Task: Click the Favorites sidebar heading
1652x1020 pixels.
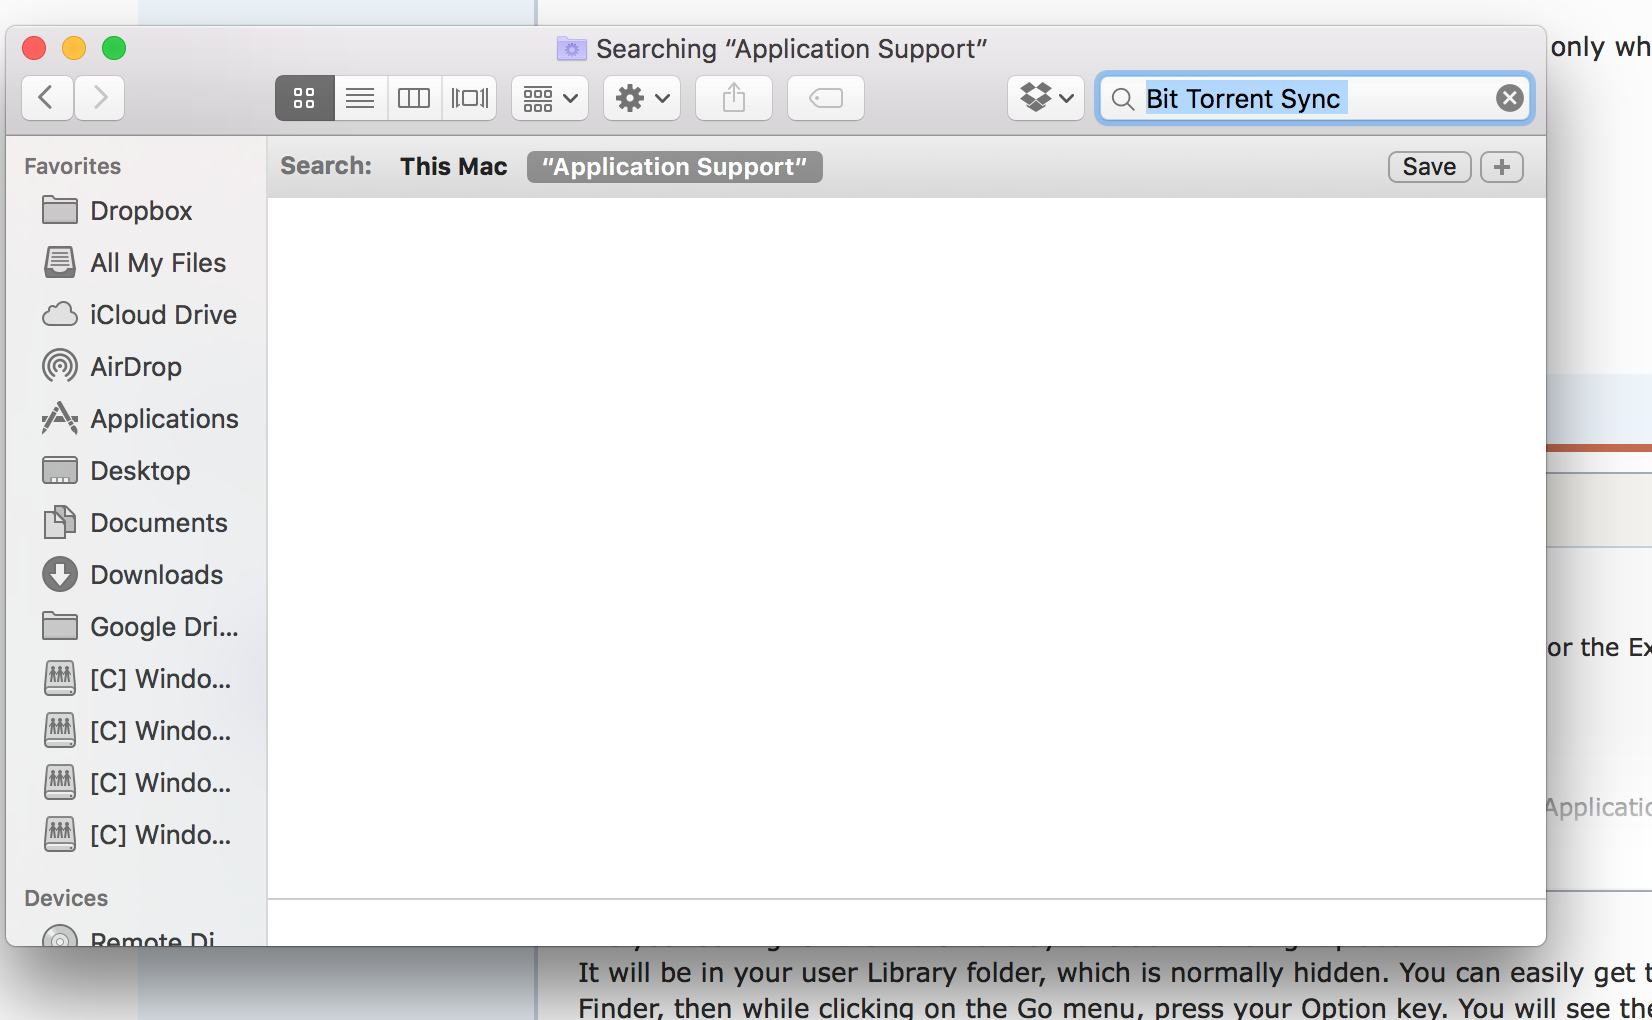Action: (x=72, y=166)
